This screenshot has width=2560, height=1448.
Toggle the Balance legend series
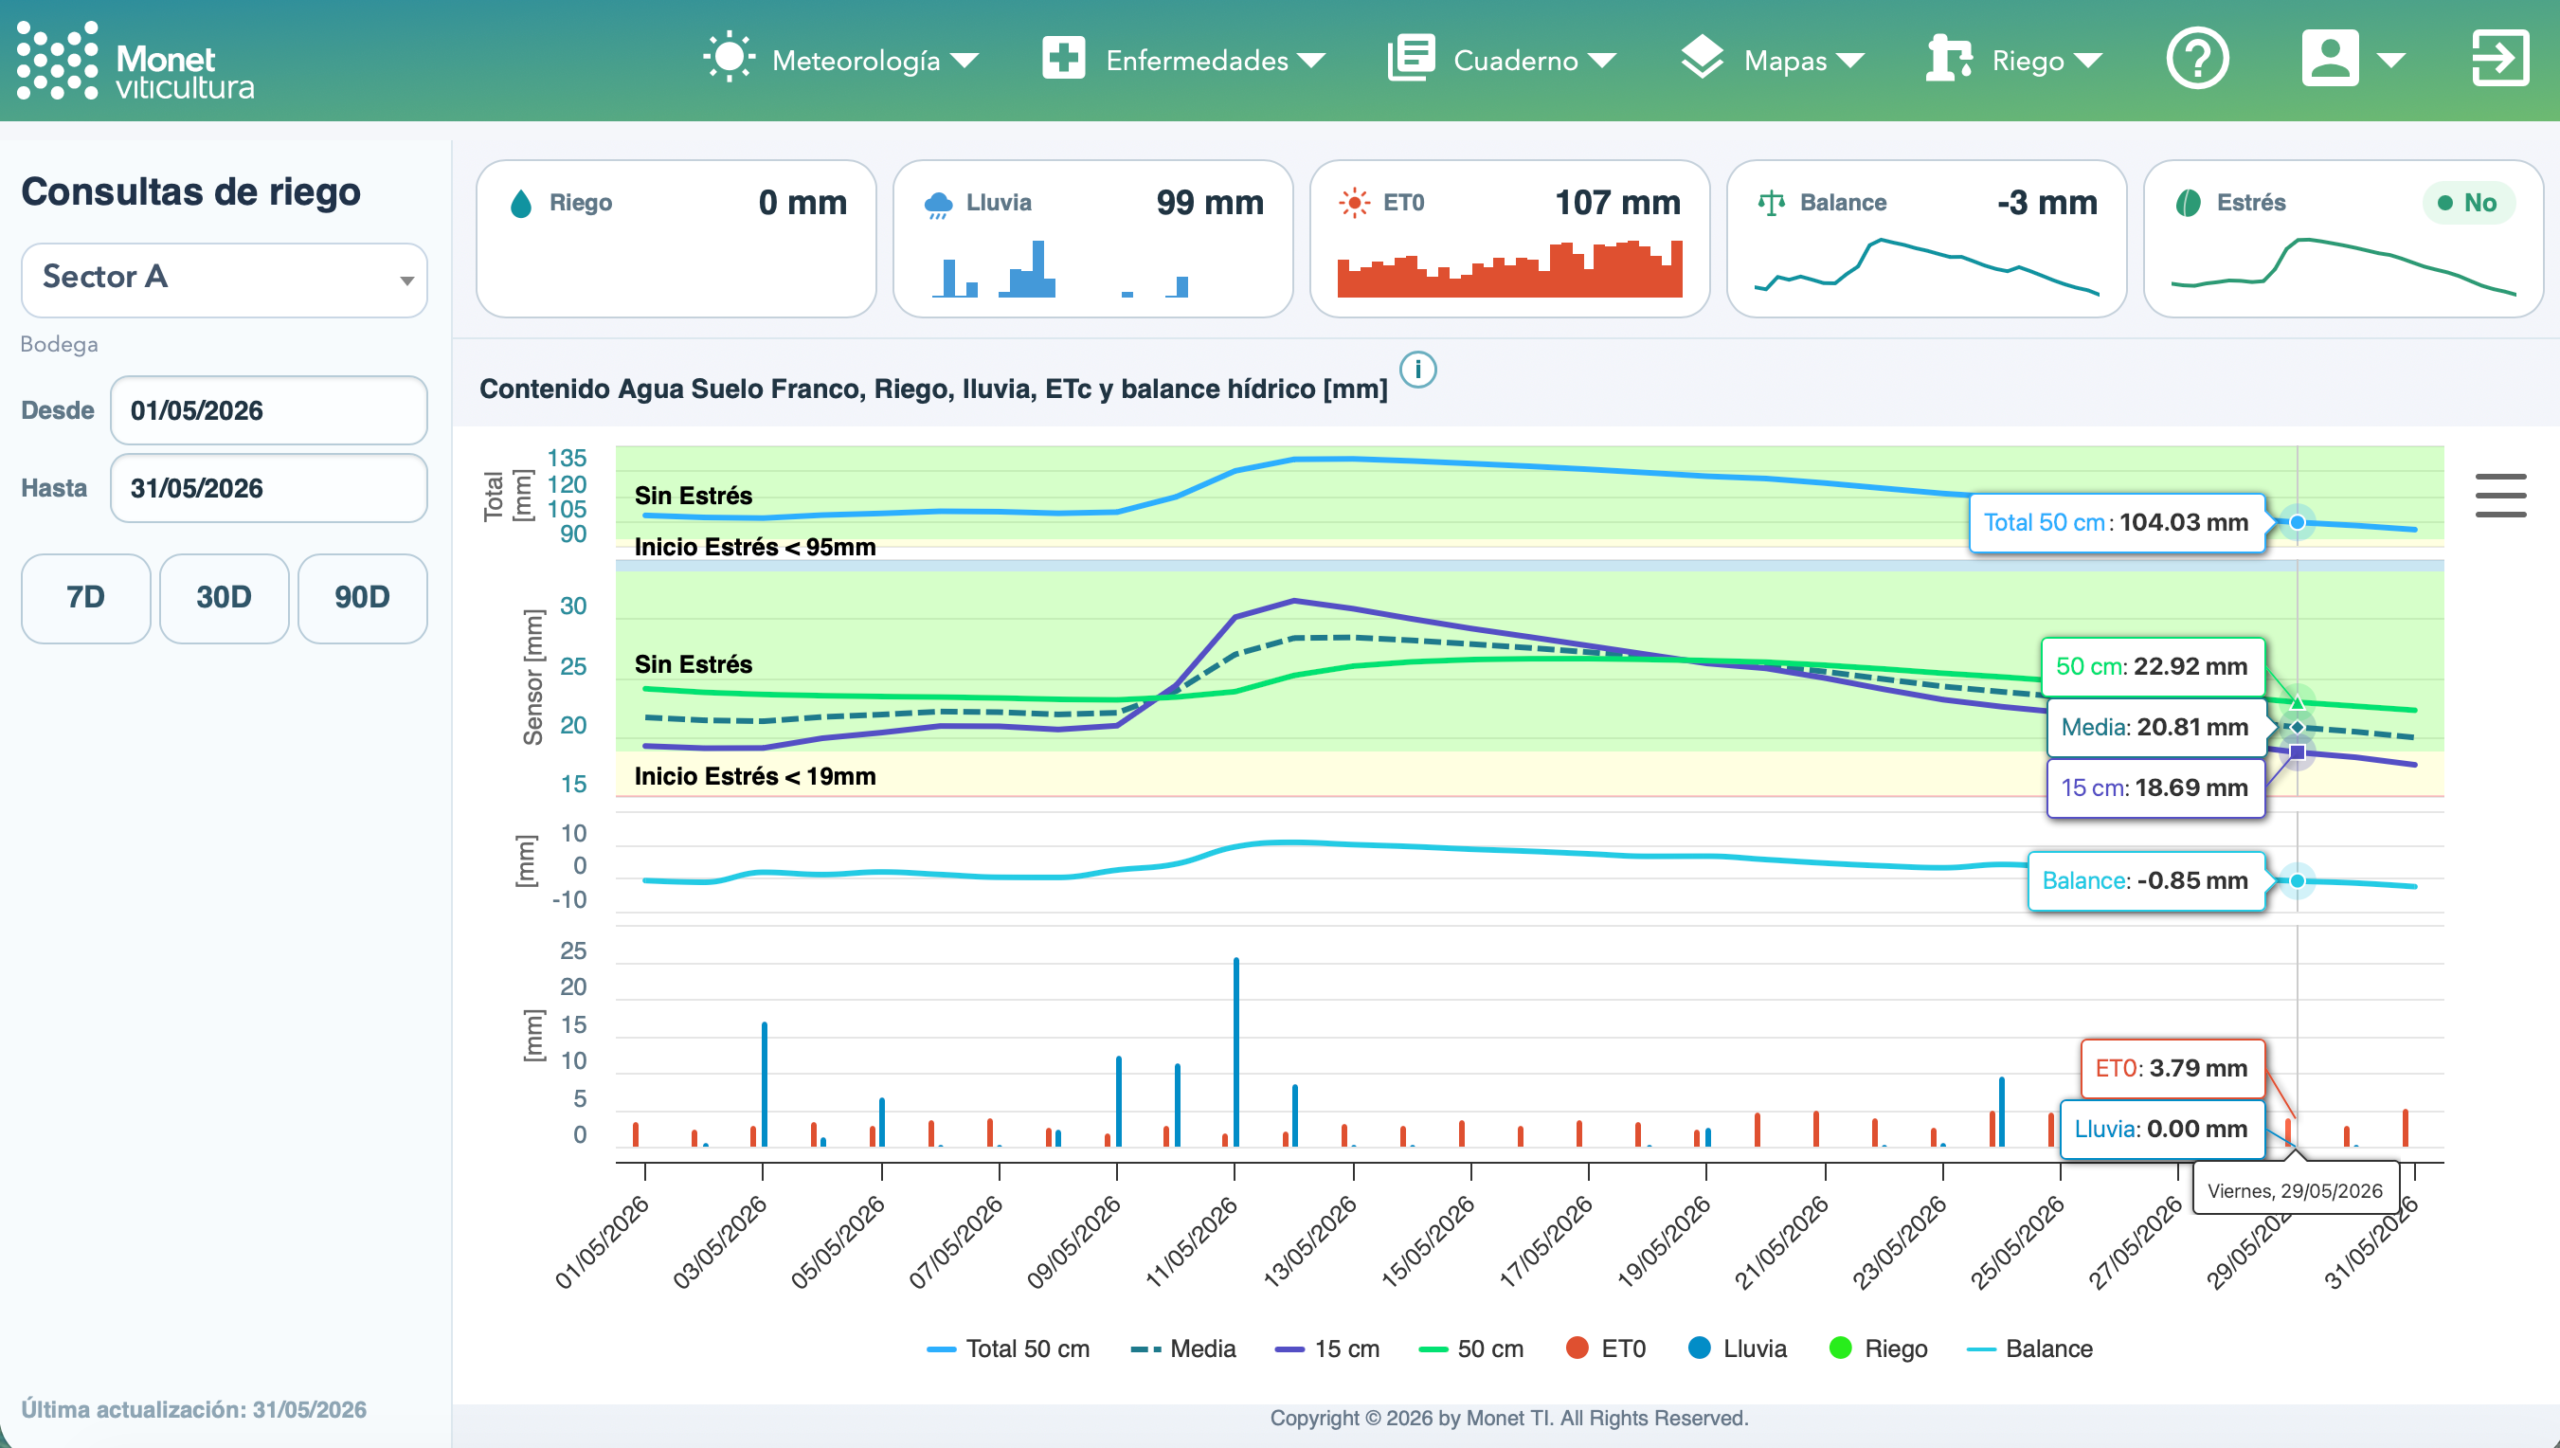point(2029,1349)
